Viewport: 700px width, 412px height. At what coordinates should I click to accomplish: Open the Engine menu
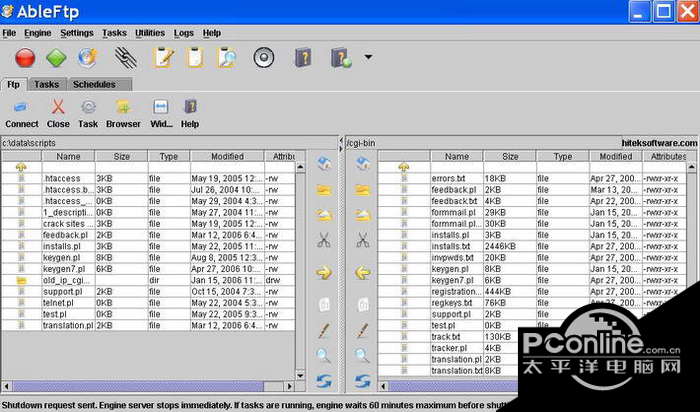38,33
